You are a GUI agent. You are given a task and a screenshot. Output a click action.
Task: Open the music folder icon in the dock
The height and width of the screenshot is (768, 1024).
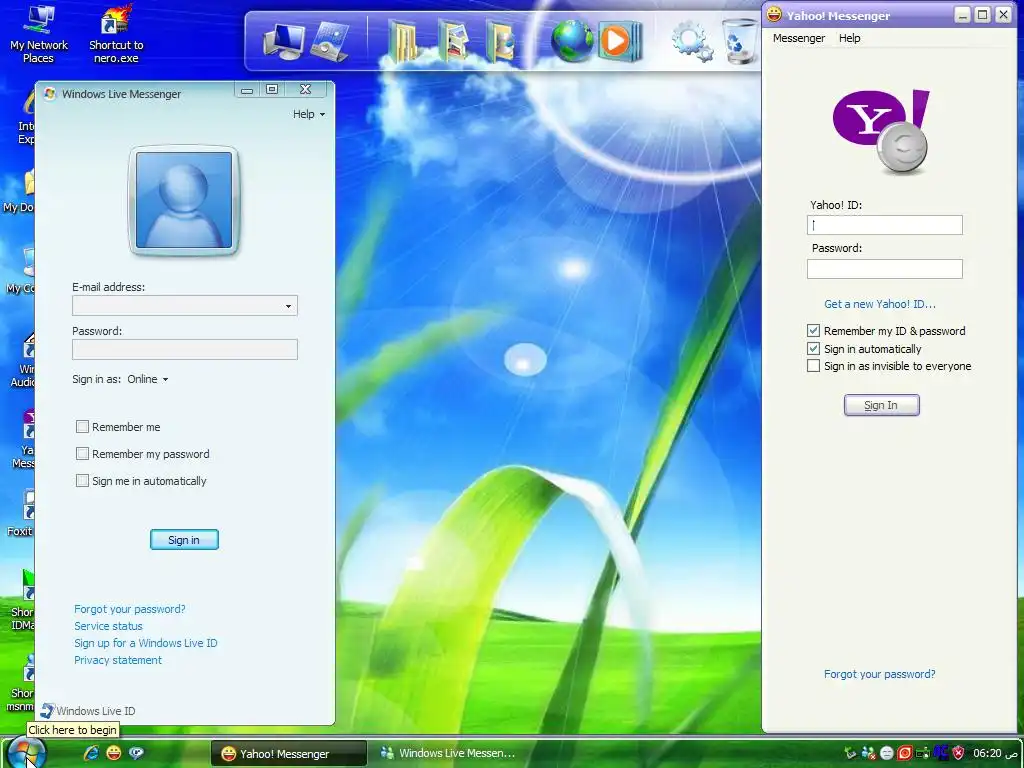click(x=501, y=40)
